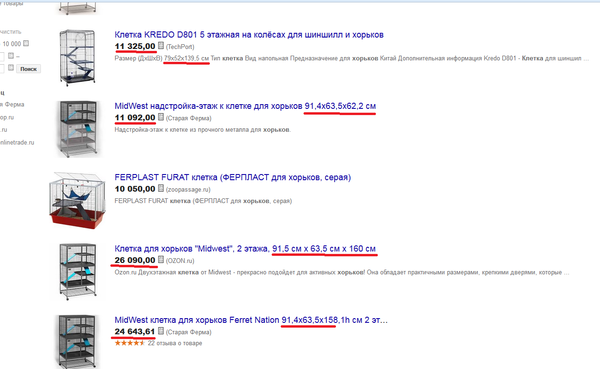Click the small icon beside price 24 643,61
600x369 pixels.
point(161,331)
